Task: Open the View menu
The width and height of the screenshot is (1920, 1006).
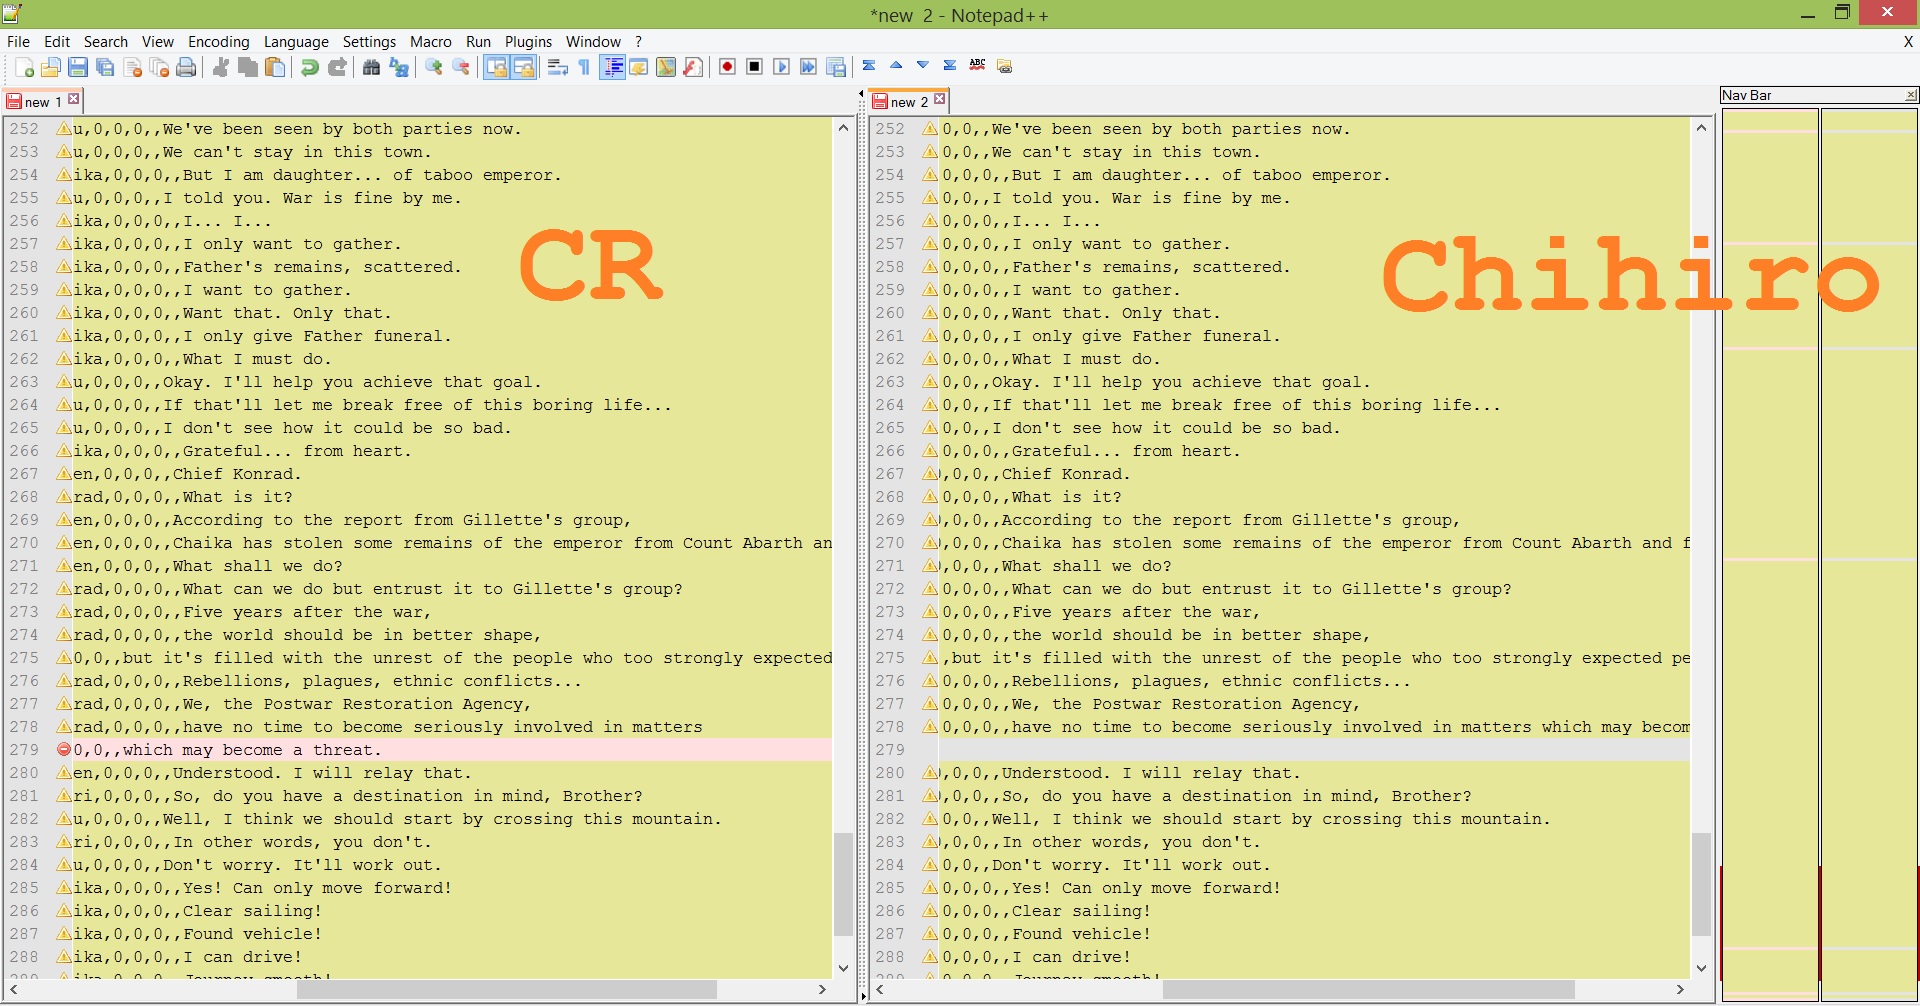Action: tap(158, 41)
